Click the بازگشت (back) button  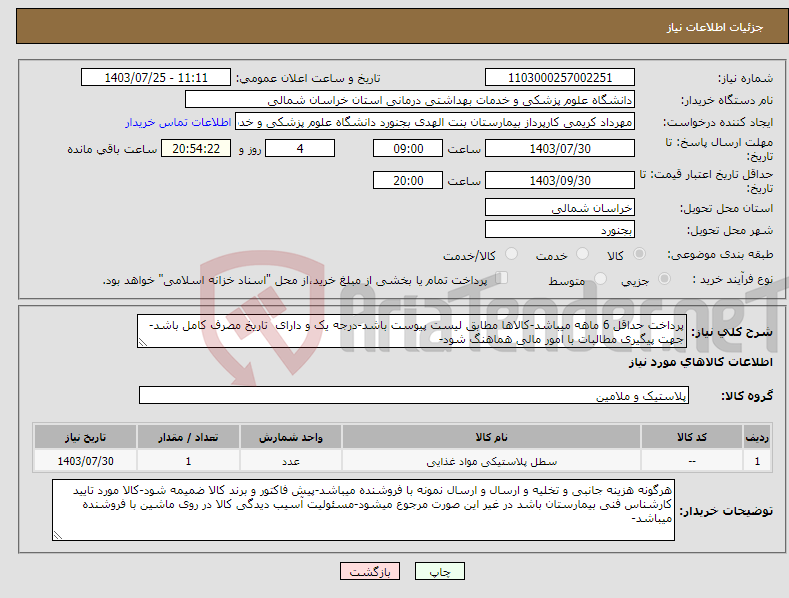coord(370,571)
